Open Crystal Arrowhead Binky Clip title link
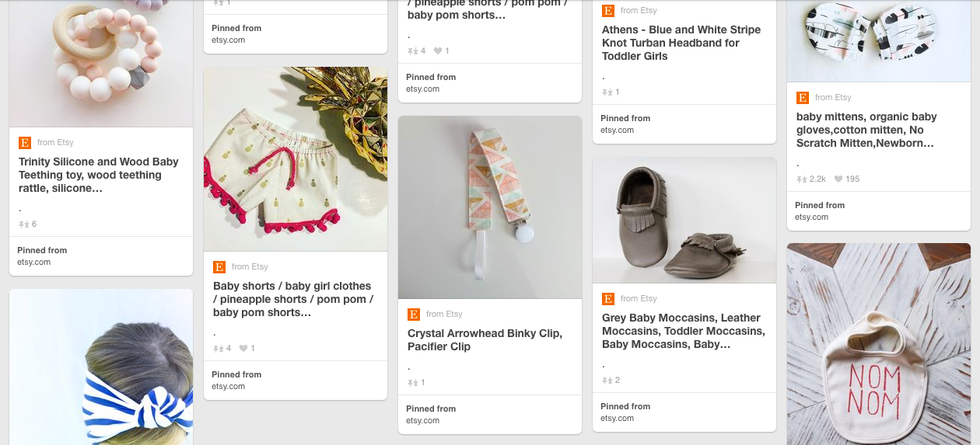980x445 pixels. [484, 340]
